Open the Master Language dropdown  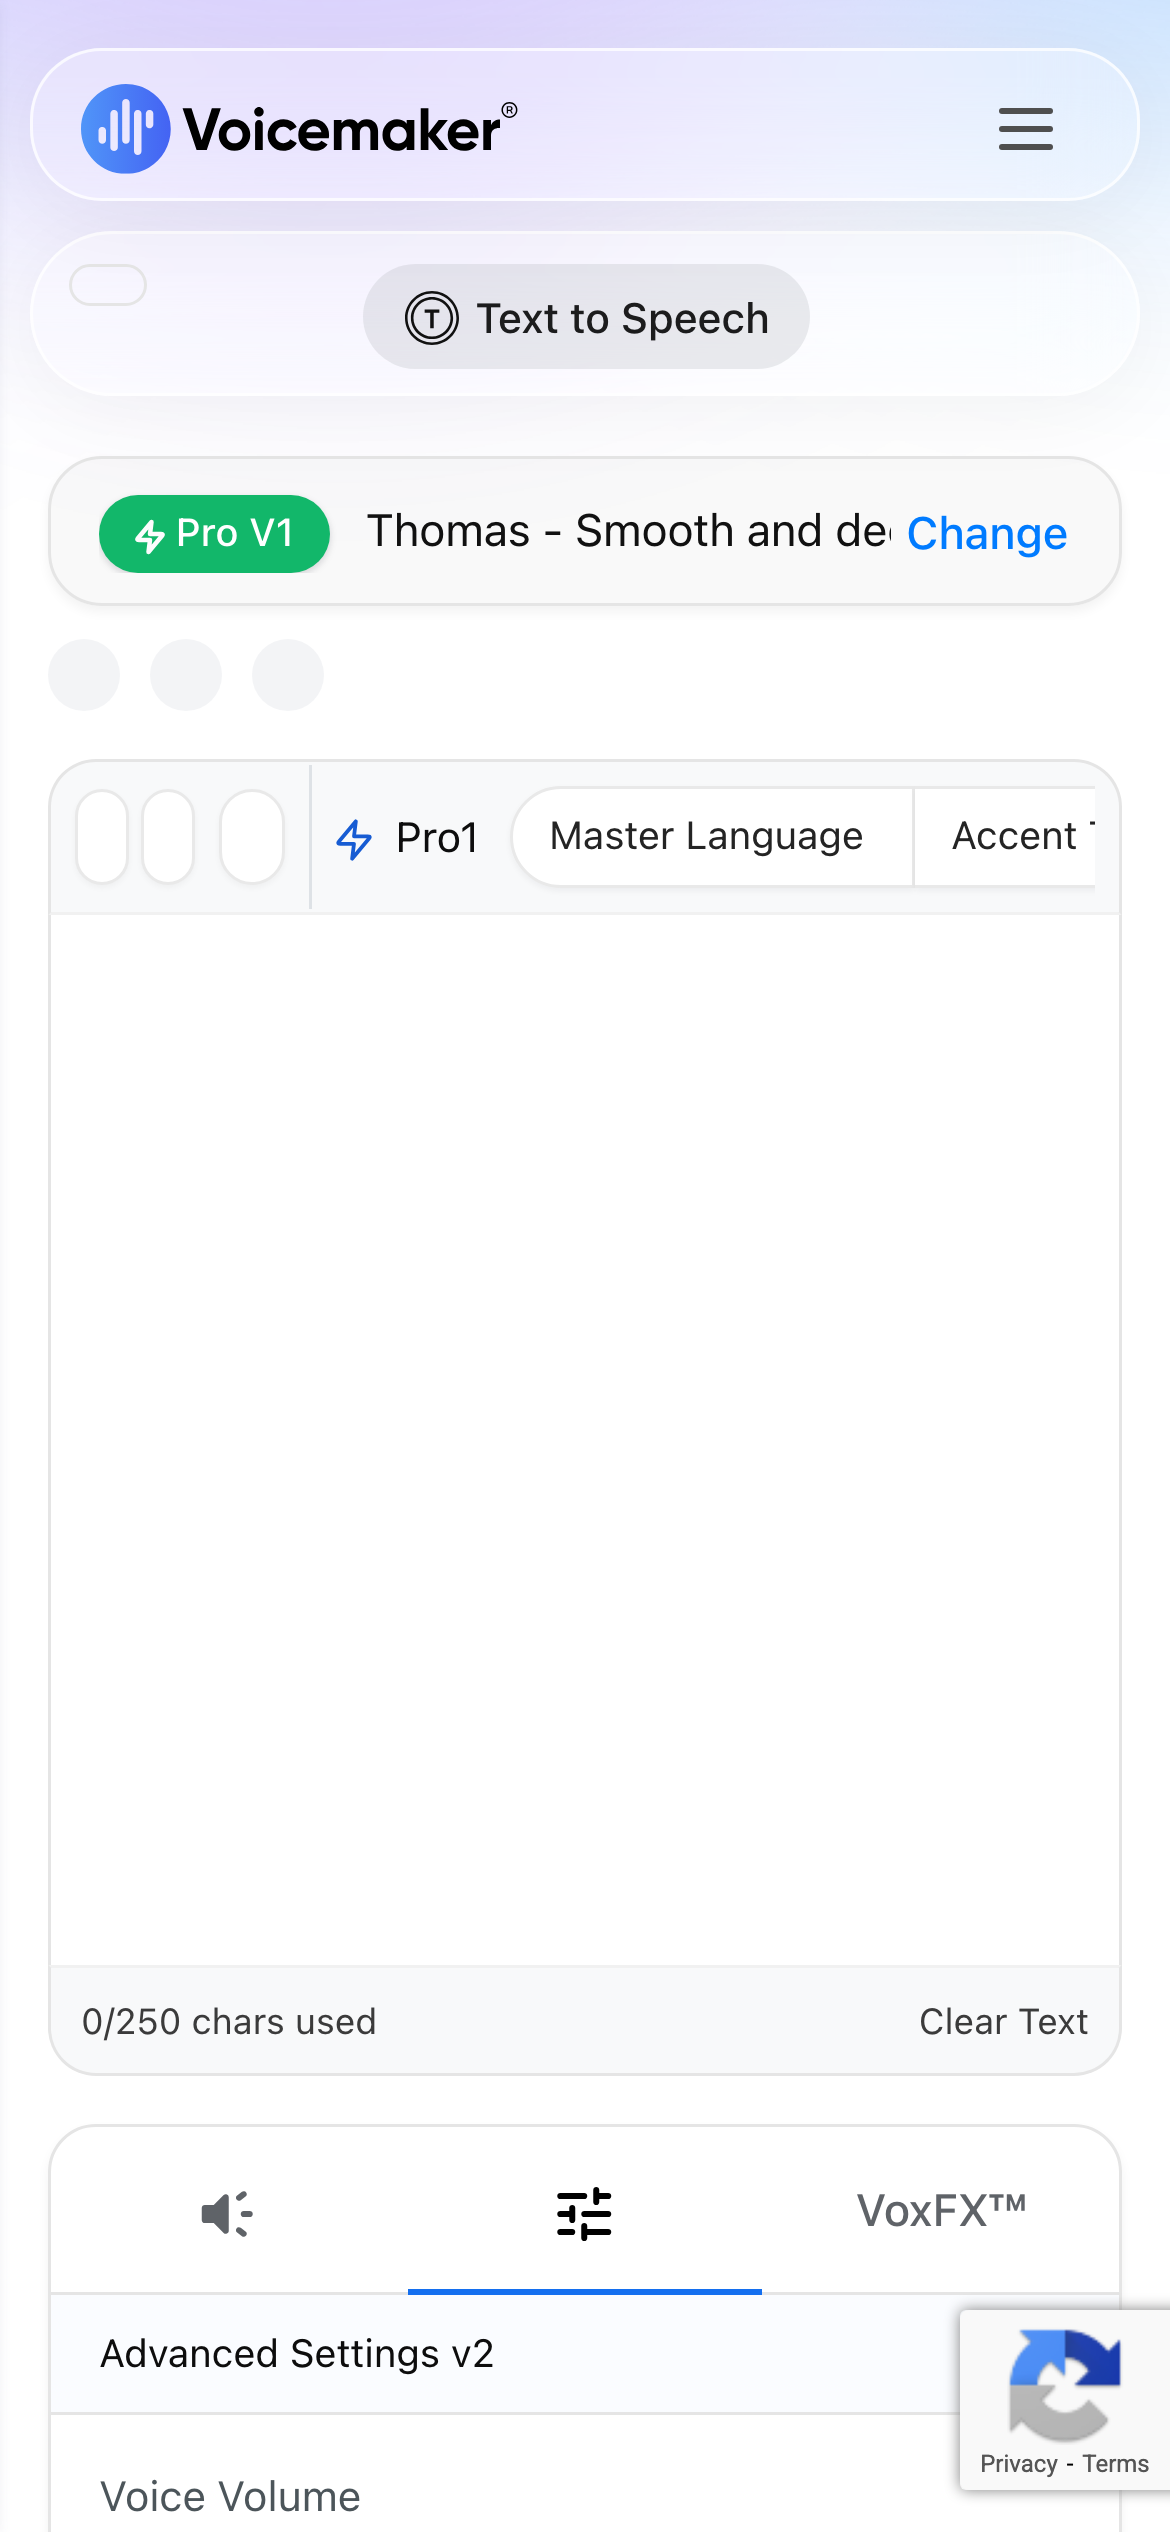(707, 836)
